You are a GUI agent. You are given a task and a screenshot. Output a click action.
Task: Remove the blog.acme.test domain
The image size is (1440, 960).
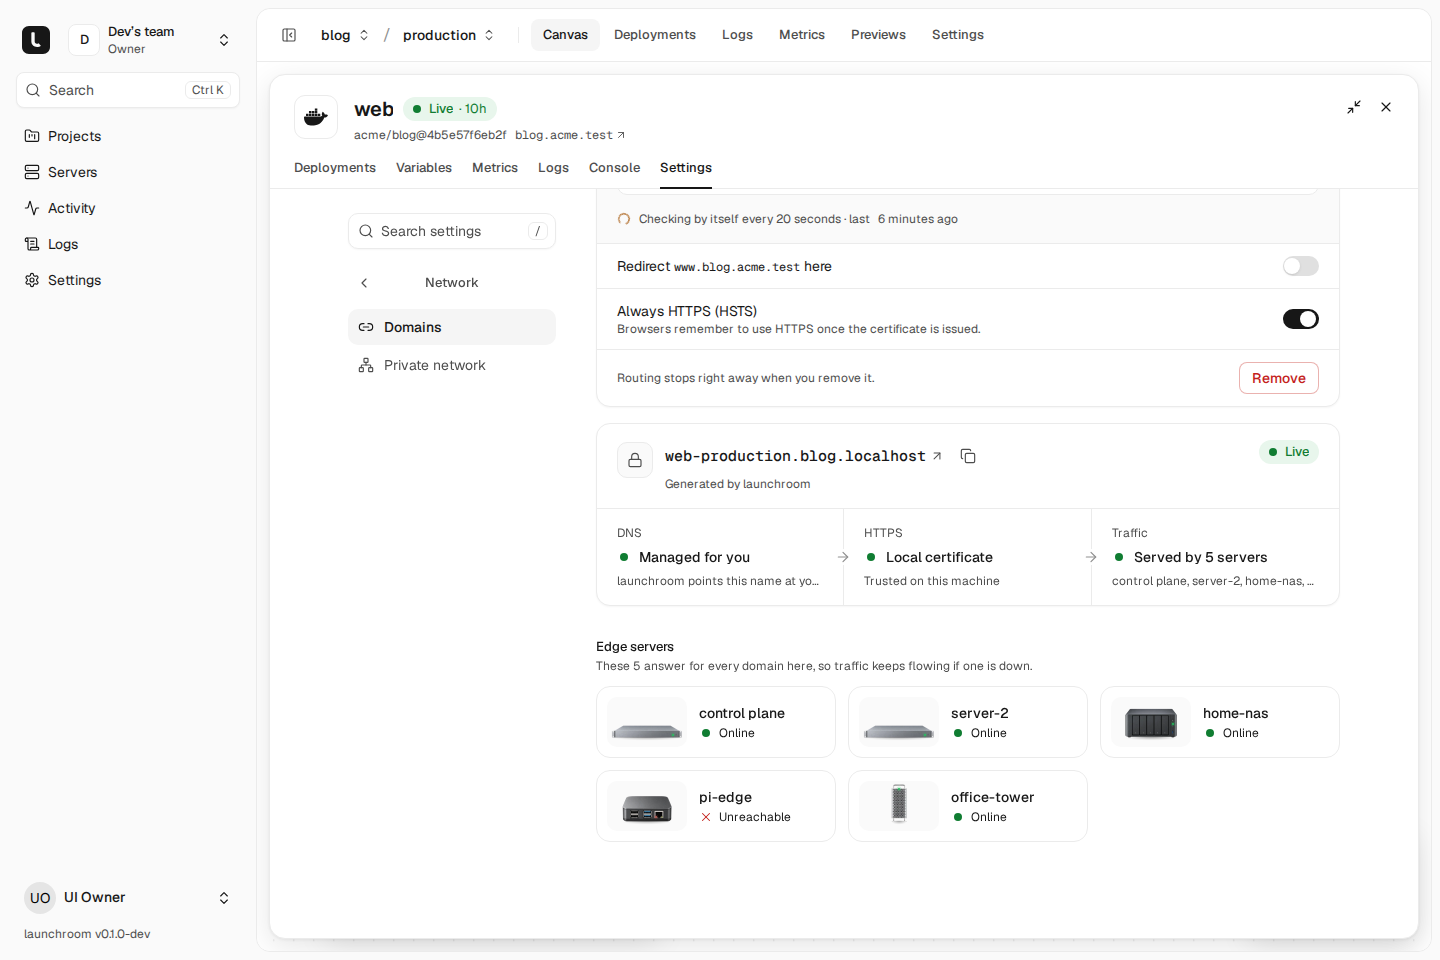point(1279,378)
